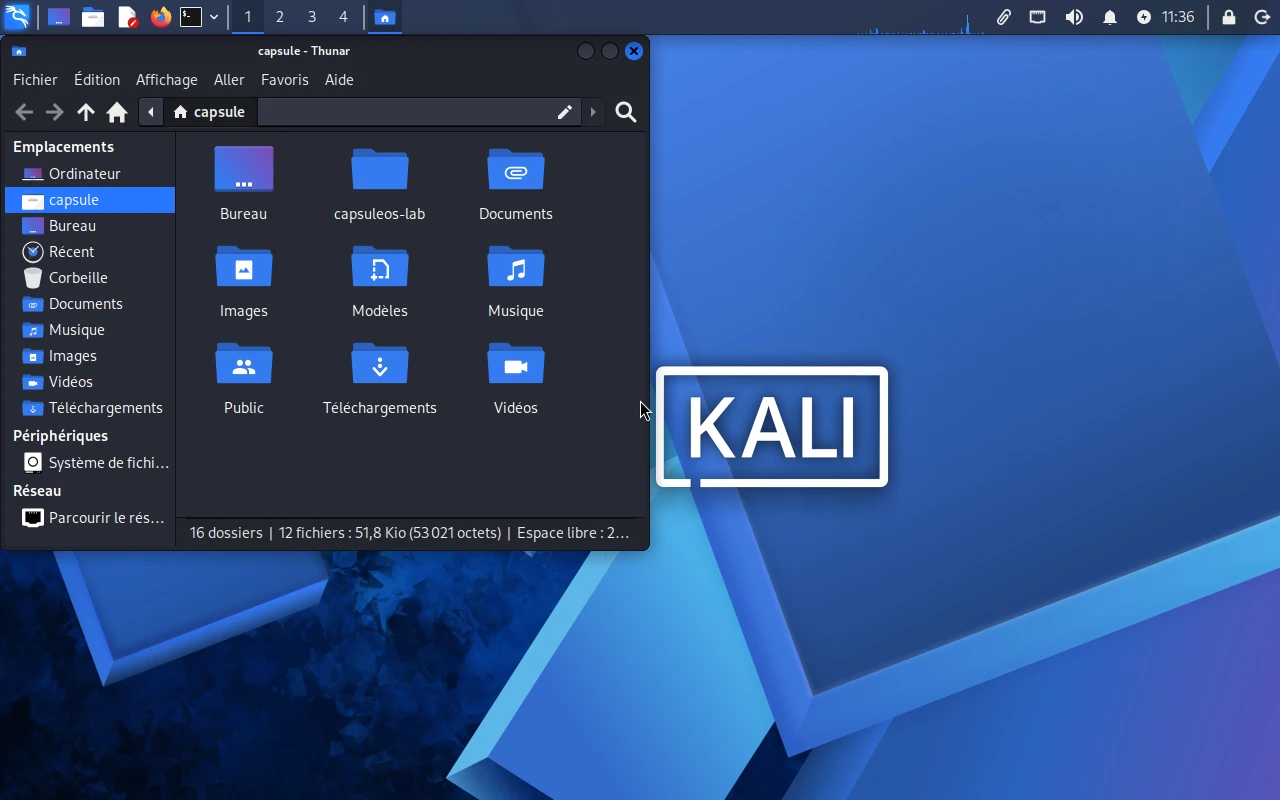Click the capsule path bar button
Screen dimensions: 1280x800
pos(209,112)
